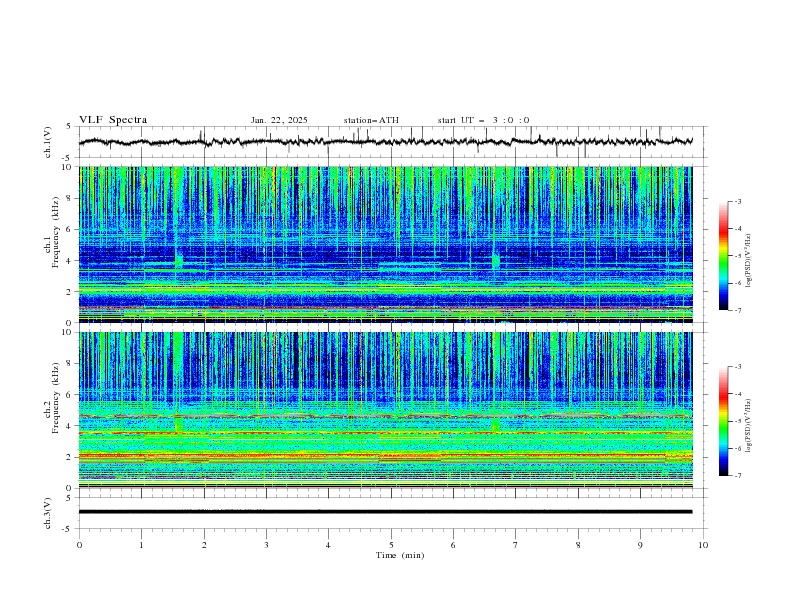Image resolution: width=792 pixels, height=612 pixels.
Task: Select the ch.2 "Frequency (kHz)" axis label
Action: click(x=56, y=397)
